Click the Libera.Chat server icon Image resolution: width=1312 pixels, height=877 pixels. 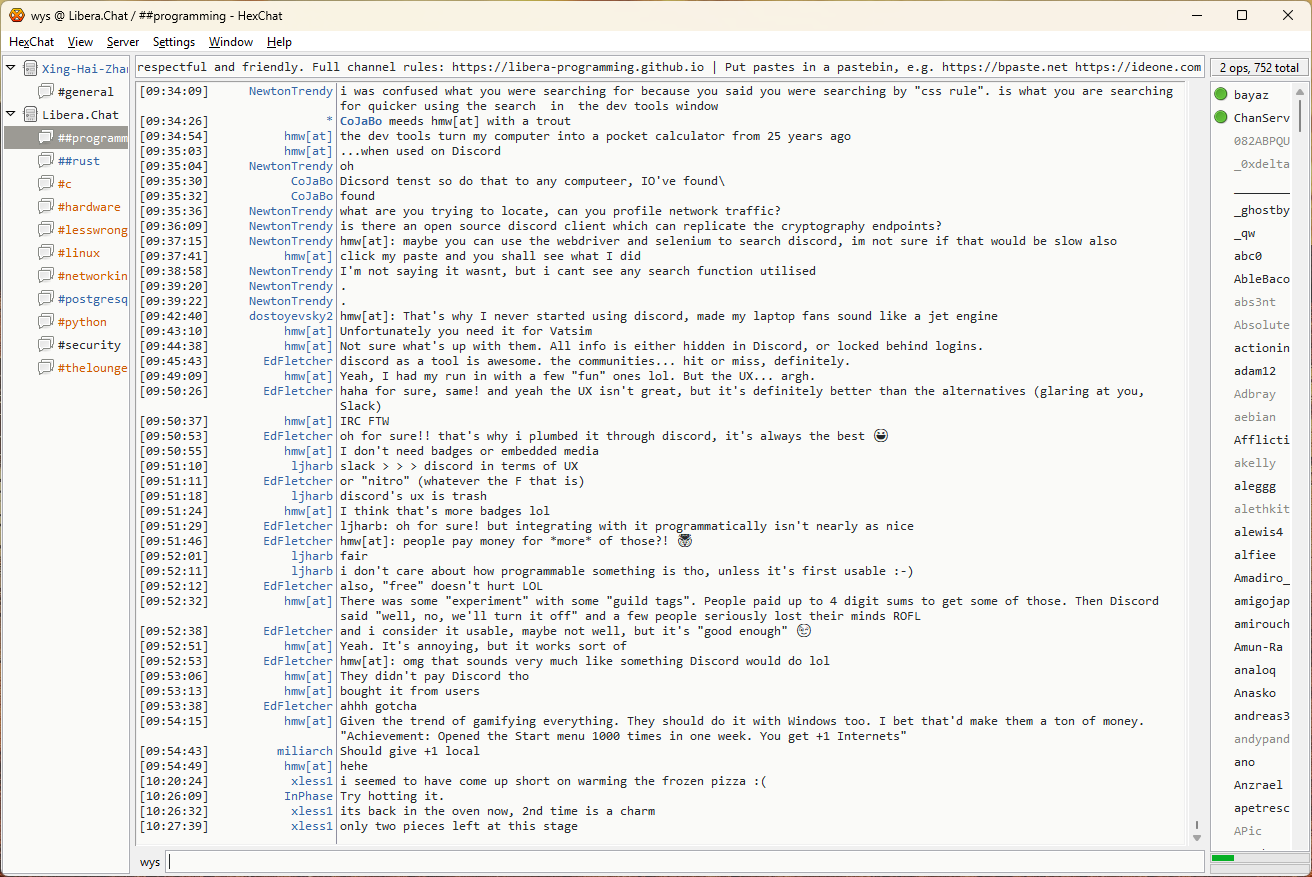[30, 115]
